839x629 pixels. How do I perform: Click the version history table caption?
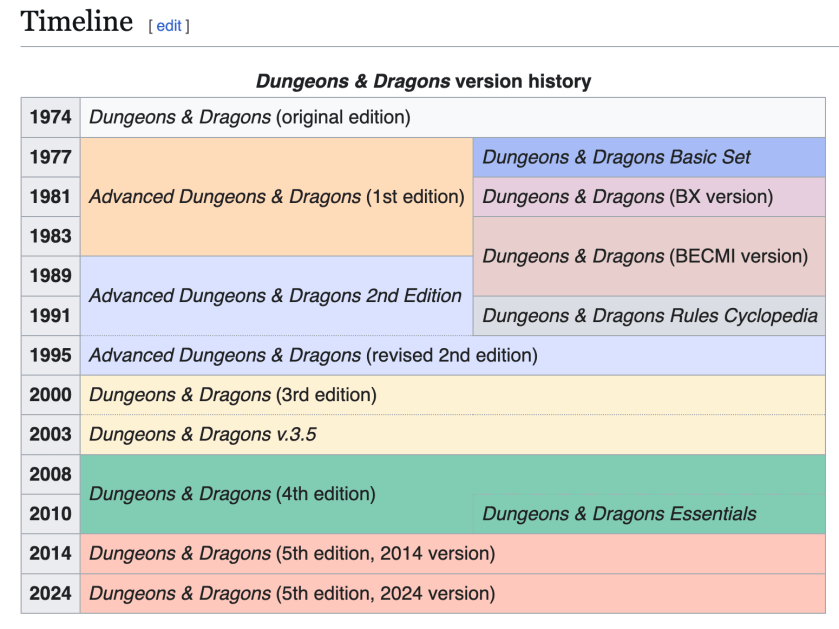pos(422,82)
